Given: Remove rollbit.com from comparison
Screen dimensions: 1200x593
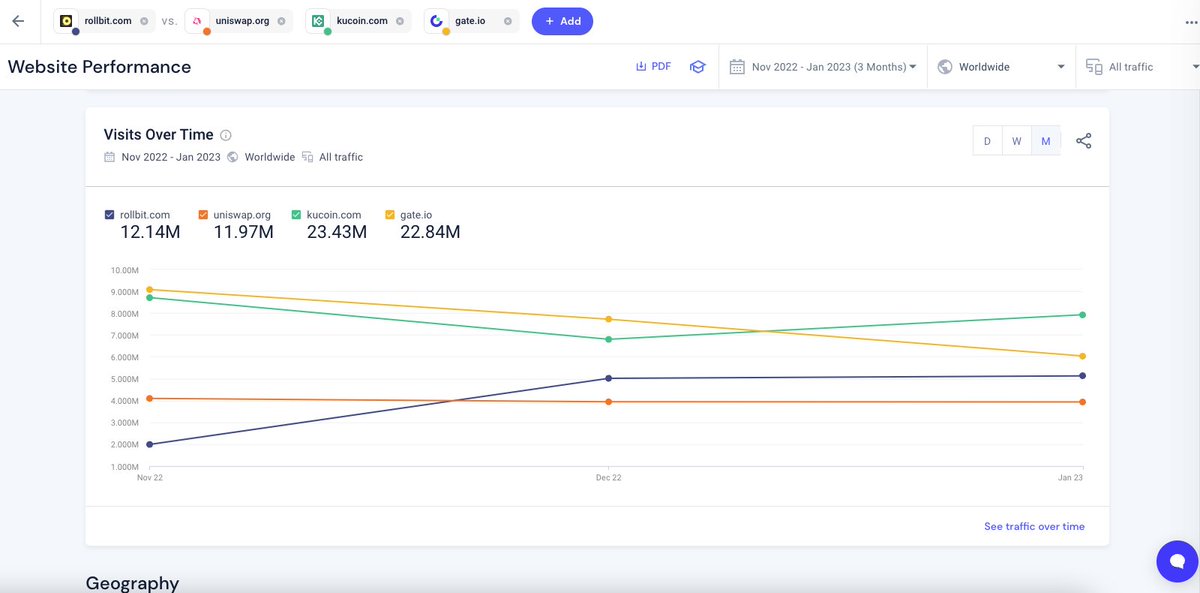Looking at the screenshot, I should 144,21.
